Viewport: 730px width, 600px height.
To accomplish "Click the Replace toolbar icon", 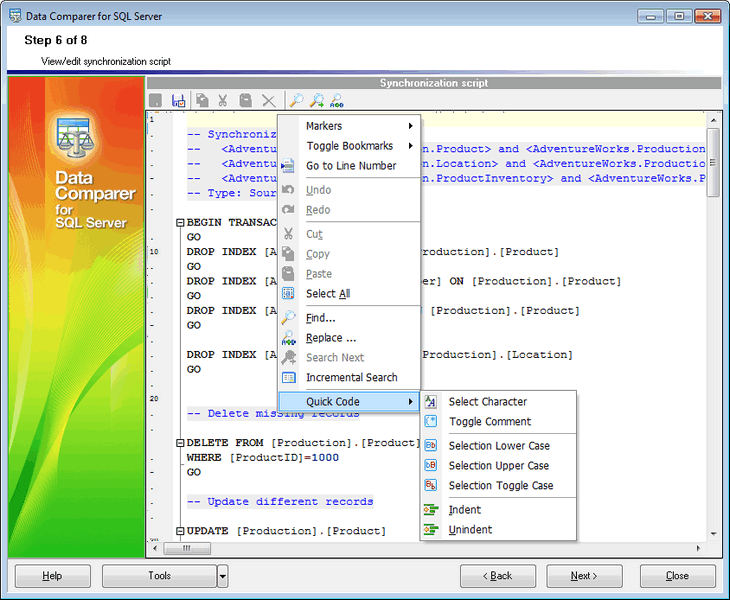I will (x=337, y=100).
